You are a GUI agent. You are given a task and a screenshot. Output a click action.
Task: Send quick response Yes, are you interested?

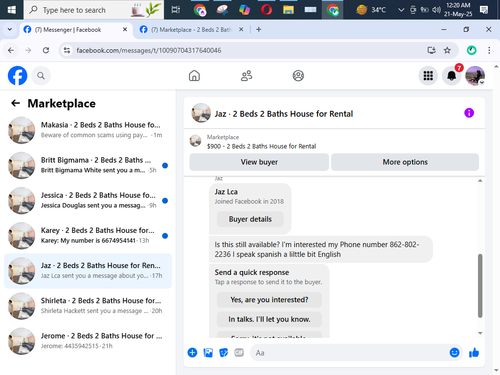click(x=269, y=300)
